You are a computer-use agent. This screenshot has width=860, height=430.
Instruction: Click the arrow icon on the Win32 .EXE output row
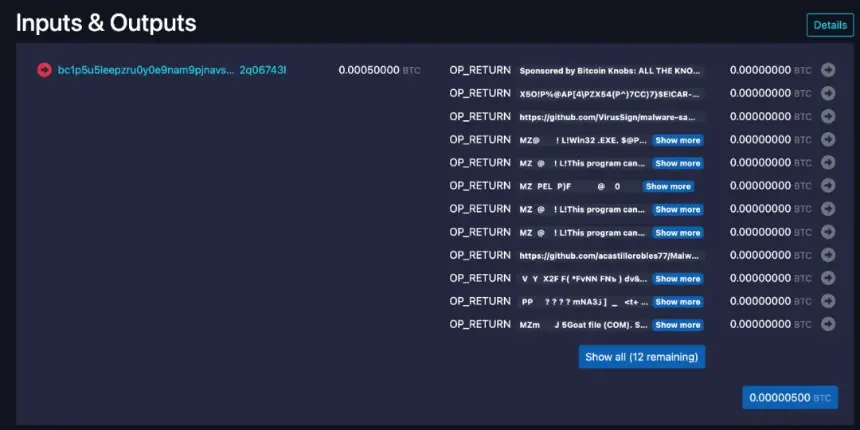(828, 140)
